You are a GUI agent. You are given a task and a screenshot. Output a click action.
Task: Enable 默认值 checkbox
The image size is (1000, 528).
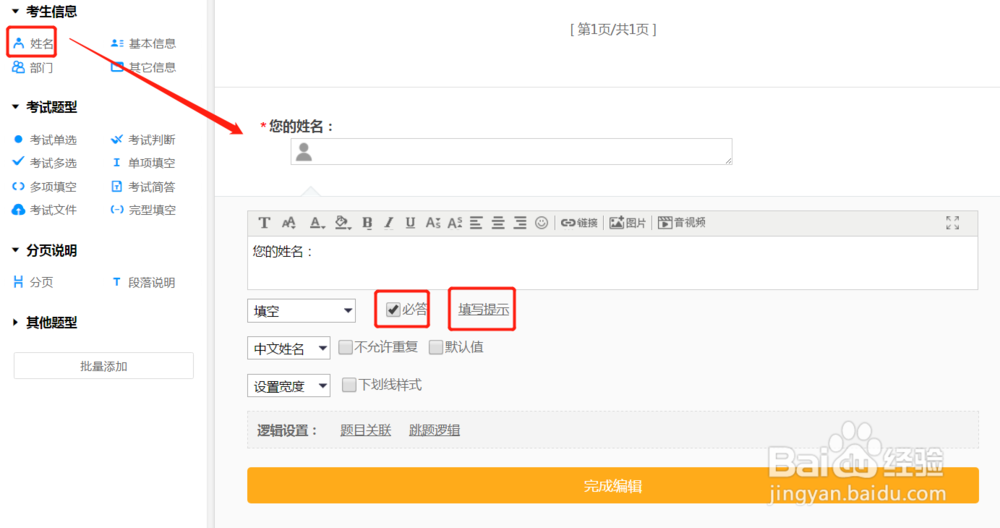(436, 347)
